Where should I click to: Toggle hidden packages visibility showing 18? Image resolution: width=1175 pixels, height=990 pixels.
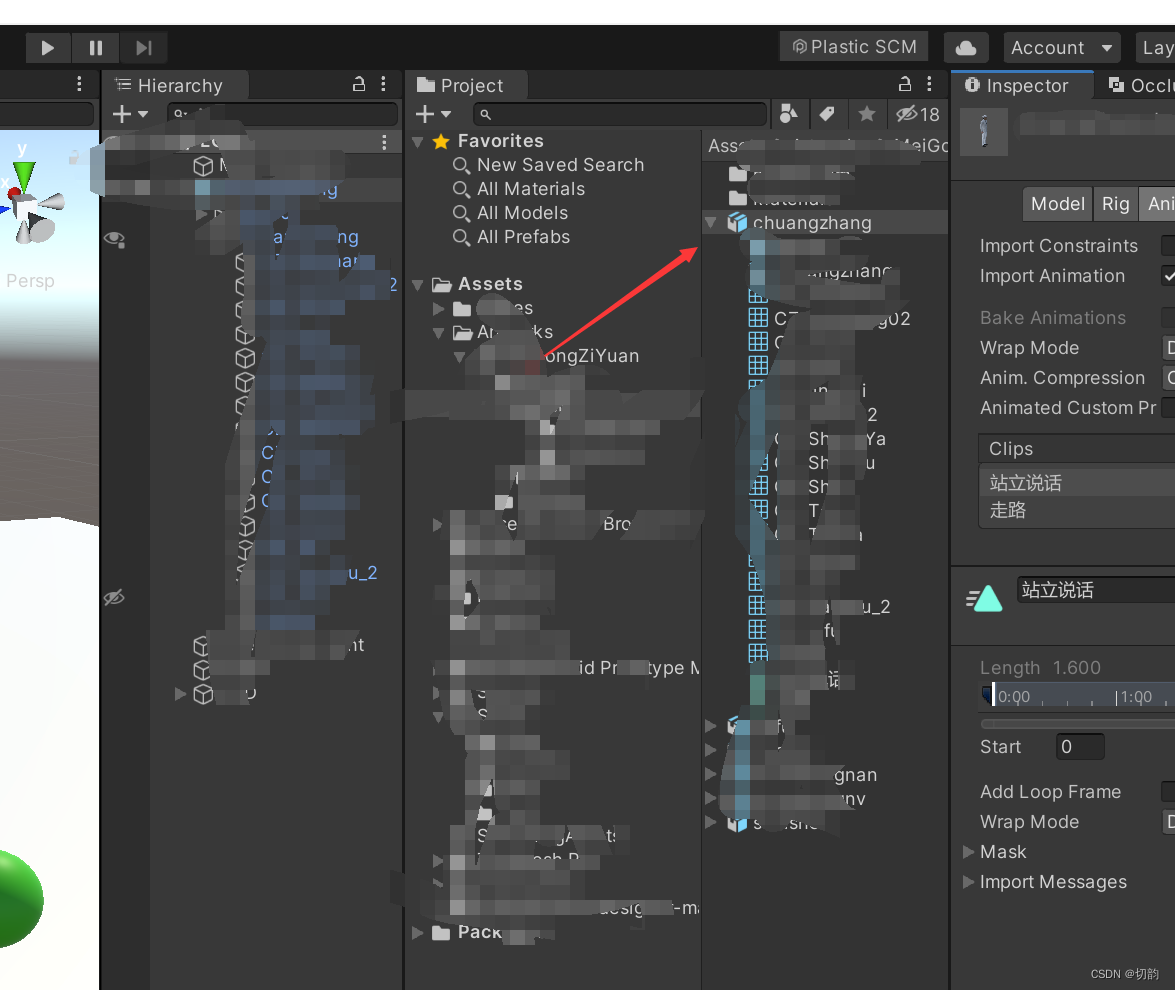[918, 114]
